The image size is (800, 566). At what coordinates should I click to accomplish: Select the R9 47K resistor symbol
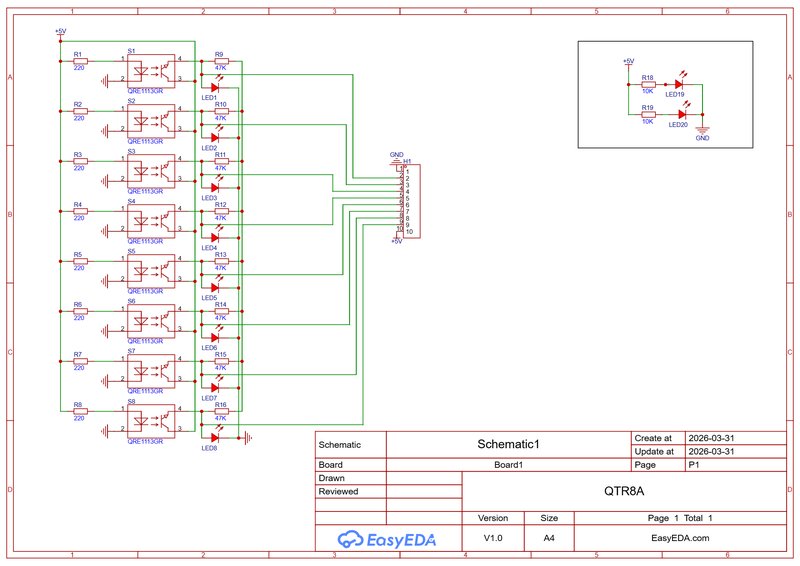click(x=221, y=61)
